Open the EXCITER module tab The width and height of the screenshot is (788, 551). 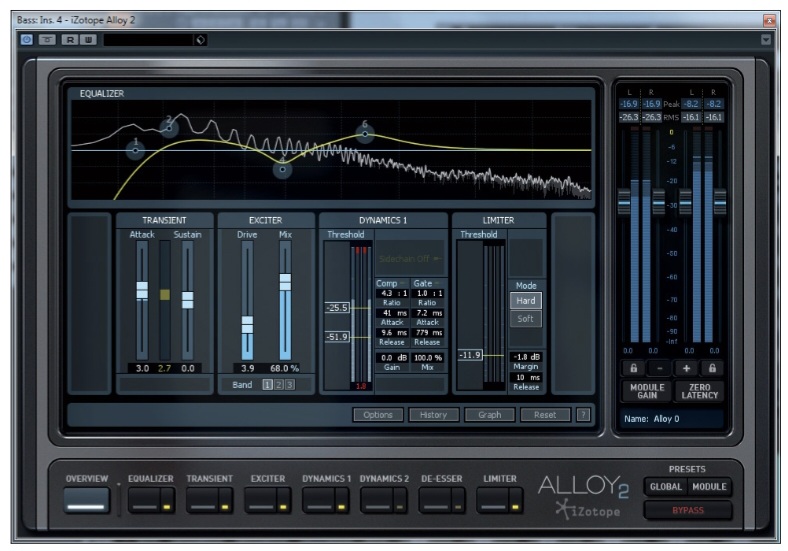261,501
